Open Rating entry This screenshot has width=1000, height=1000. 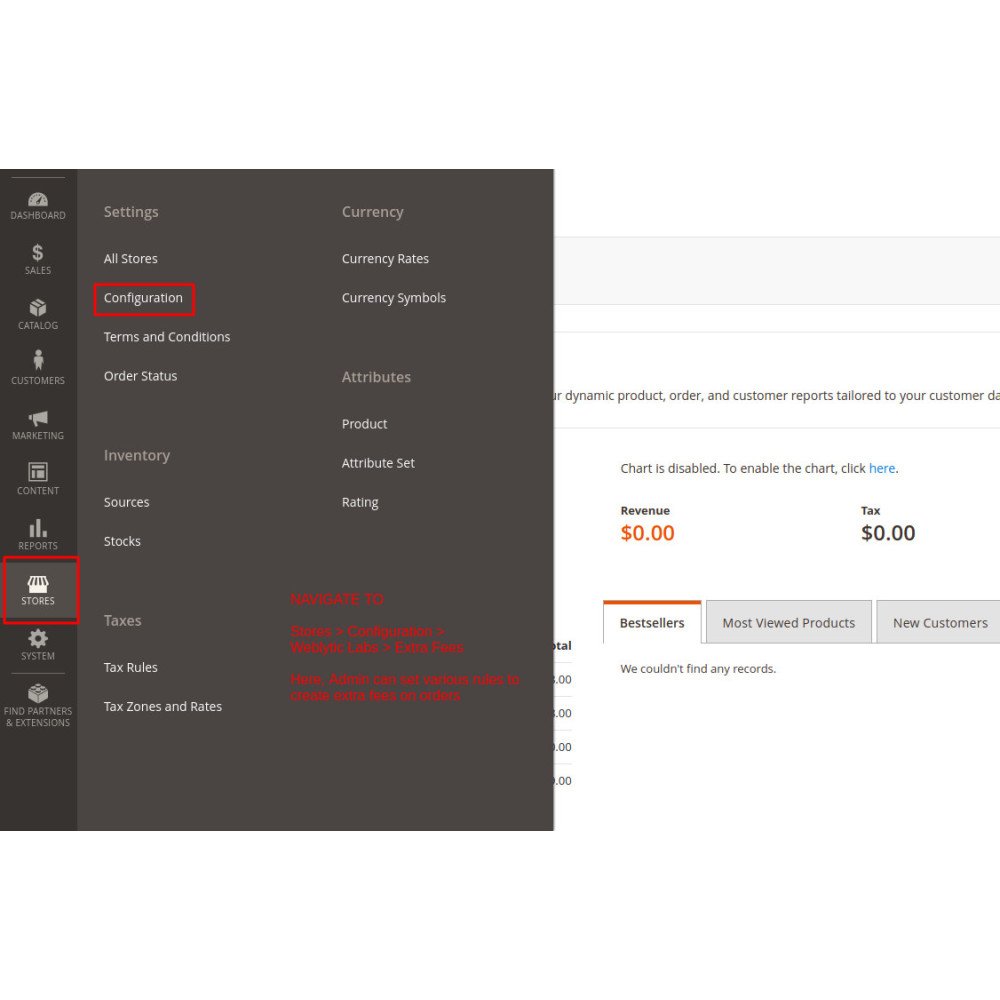[x=360, y=503]
